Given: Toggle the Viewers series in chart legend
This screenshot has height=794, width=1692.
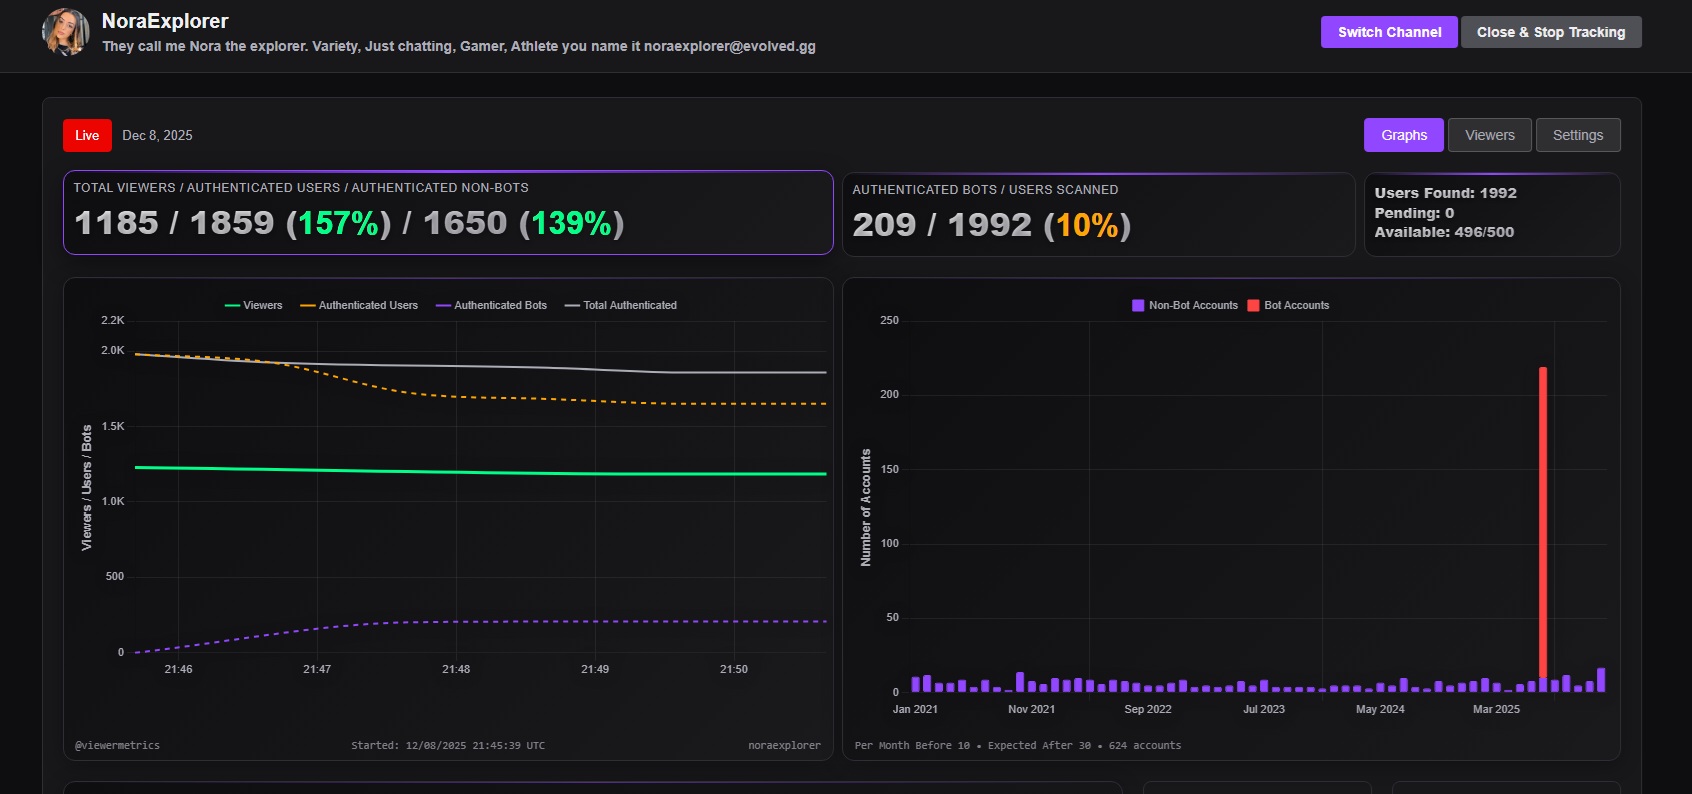Looking at the screenshot, I should 254,305.
